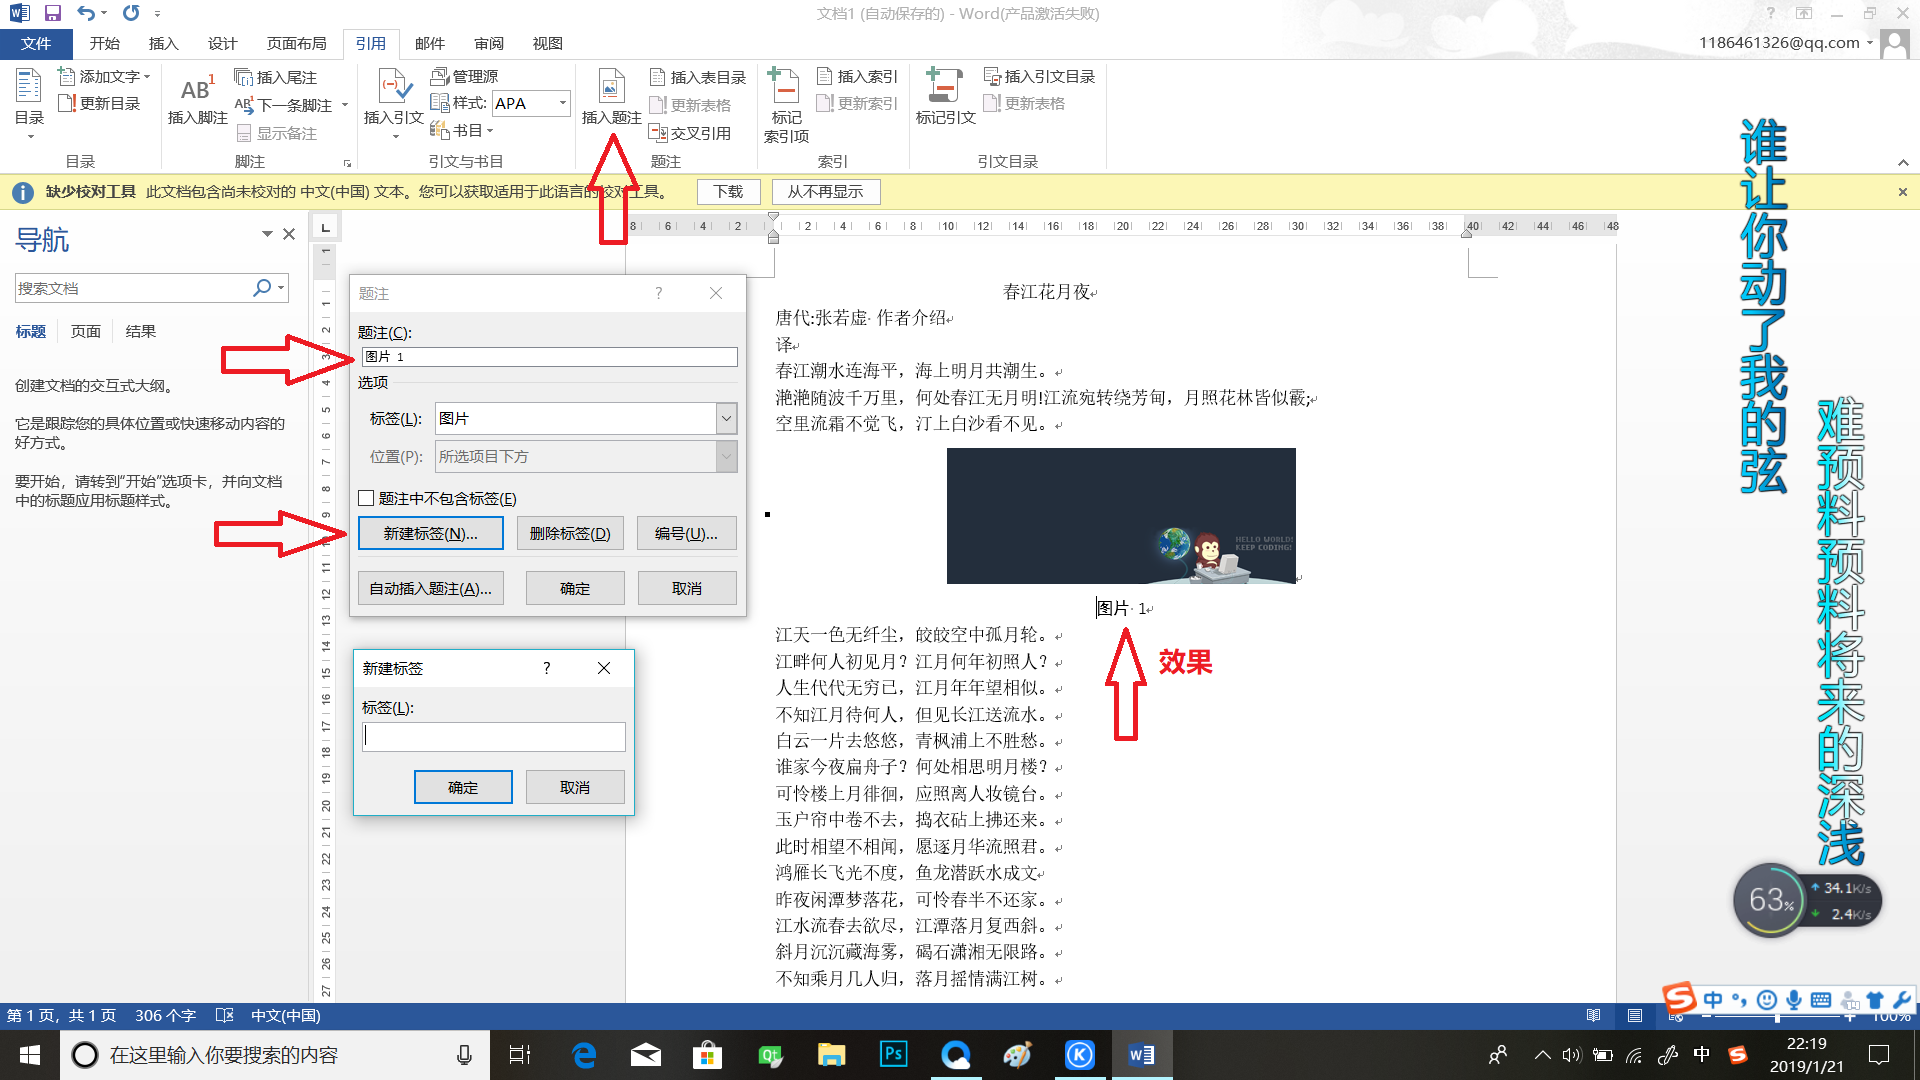Select 结果 tab in navigation pane

point(141,331)
